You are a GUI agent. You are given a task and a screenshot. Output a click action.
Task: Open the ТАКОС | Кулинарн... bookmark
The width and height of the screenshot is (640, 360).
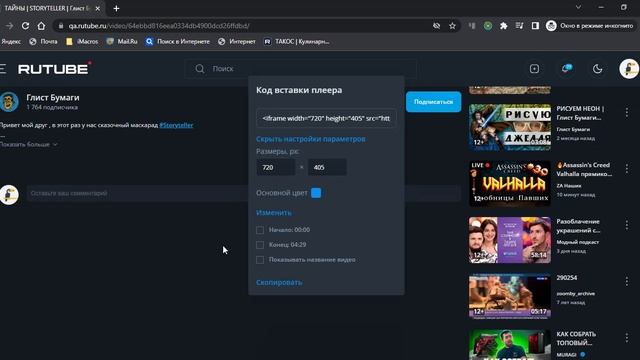pyautogui.click(x=297, y=42)
